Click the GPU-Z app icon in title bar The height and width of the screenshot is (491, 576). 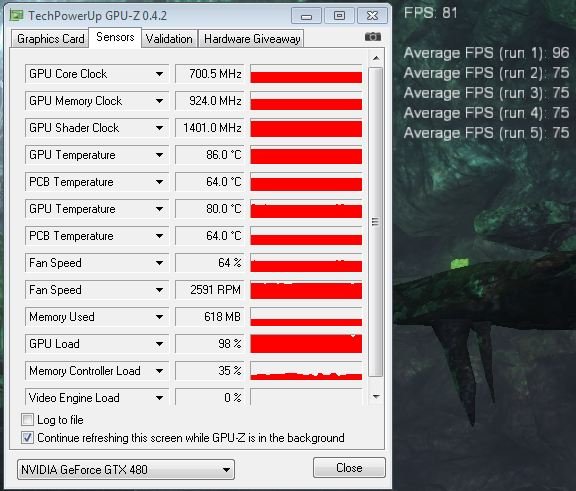[17, 15]
